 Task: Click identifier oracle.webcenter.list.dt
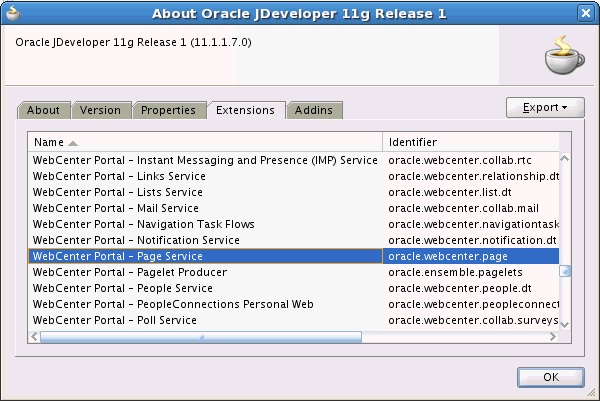coord(450,192)
